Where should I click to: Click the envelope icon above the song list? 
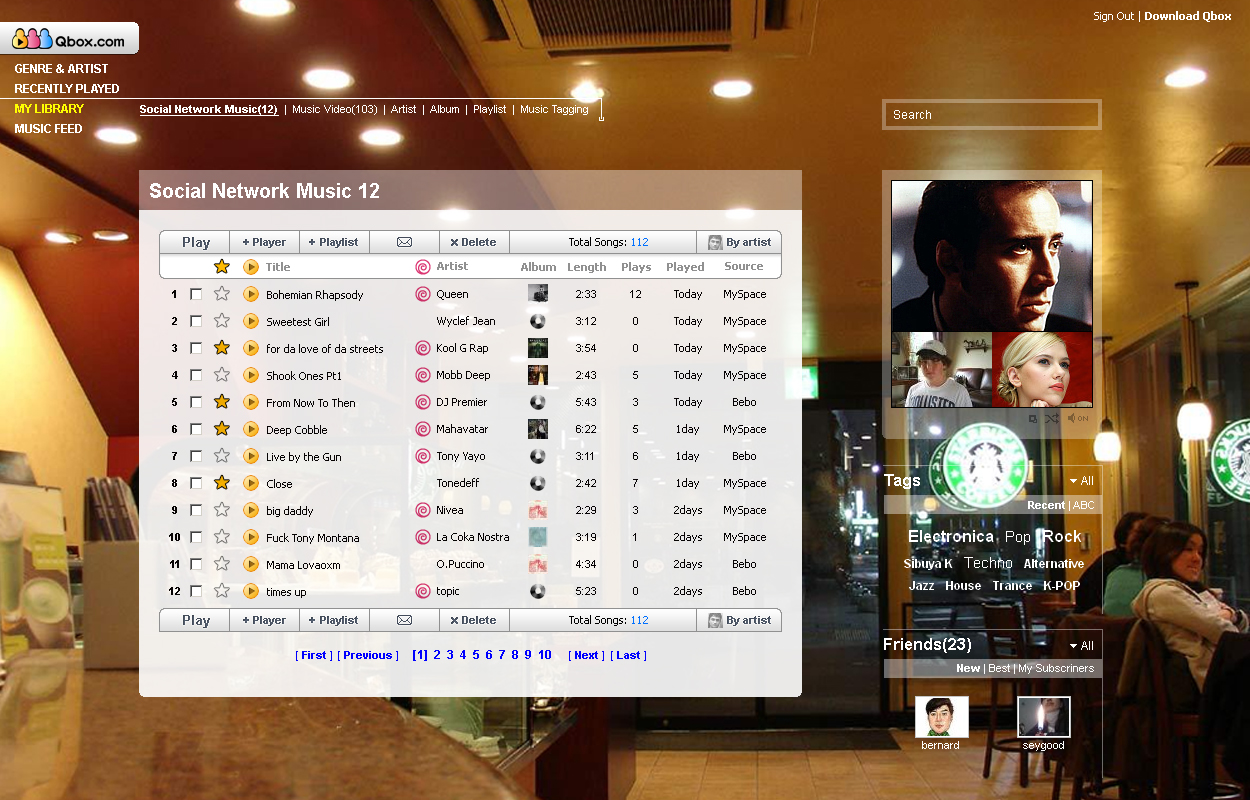[404, 242]
